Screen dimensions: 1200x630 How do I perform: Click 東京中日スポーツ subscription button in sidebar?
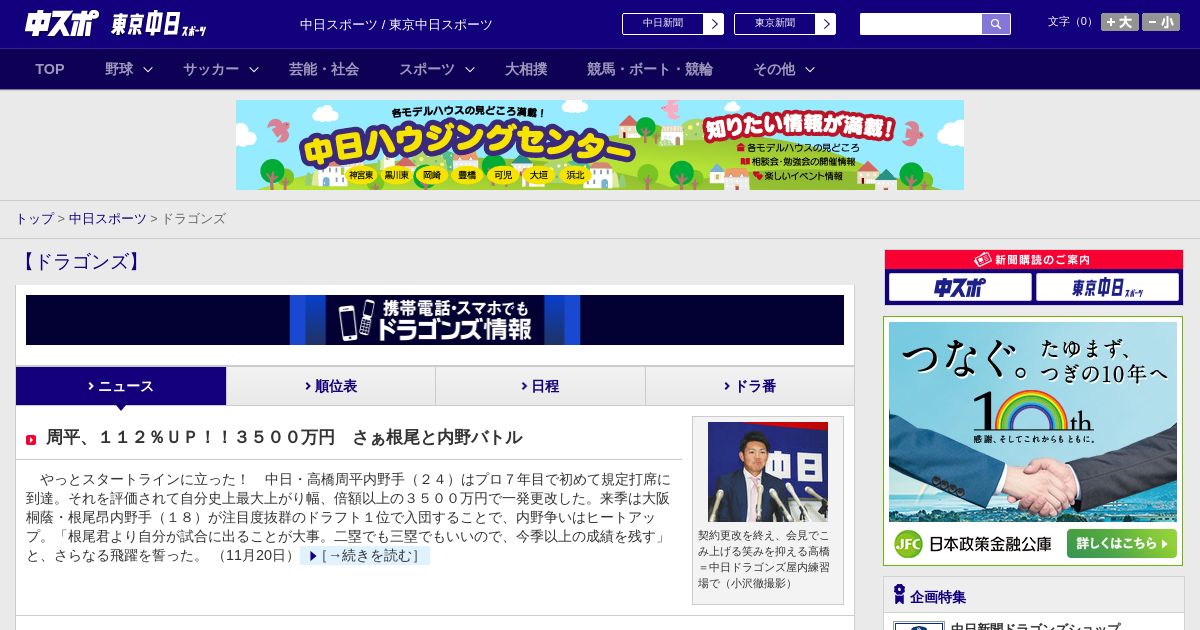coord(1108,288)
